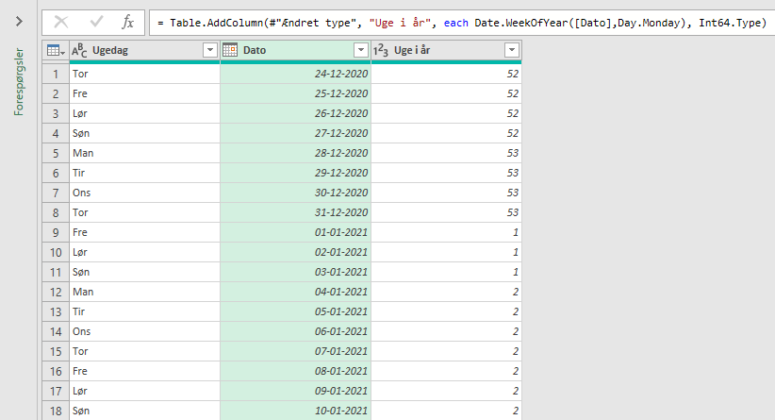Select row number 12
The image size is (775, 420).
pos(55,292)
